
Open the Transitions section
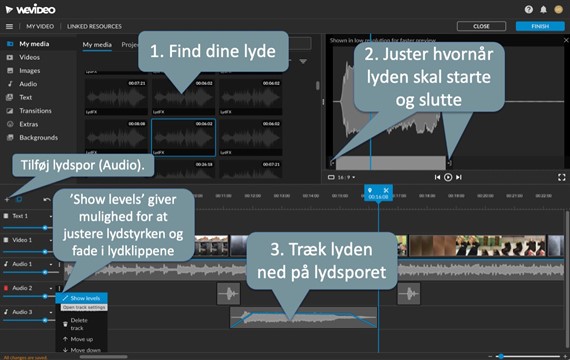(x=35, y=111)
